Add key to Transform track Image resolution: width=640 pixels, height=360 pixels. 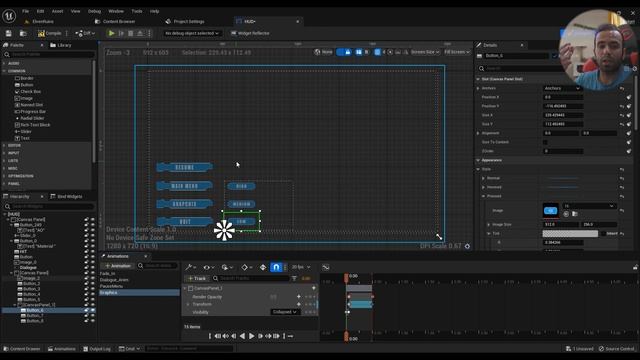coord(299,304)
